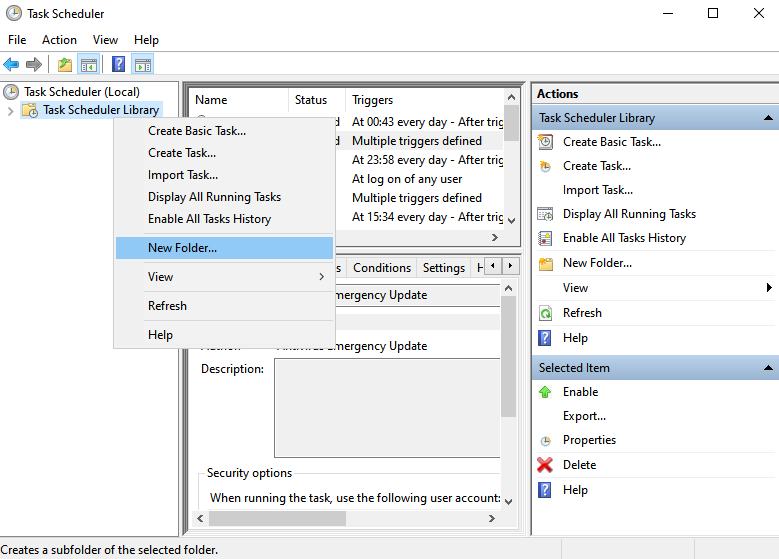Click the Create Basic Task icon in Actions pane
Image resolution: width=779 pixels, height=559 pixels.
[545, 142]
